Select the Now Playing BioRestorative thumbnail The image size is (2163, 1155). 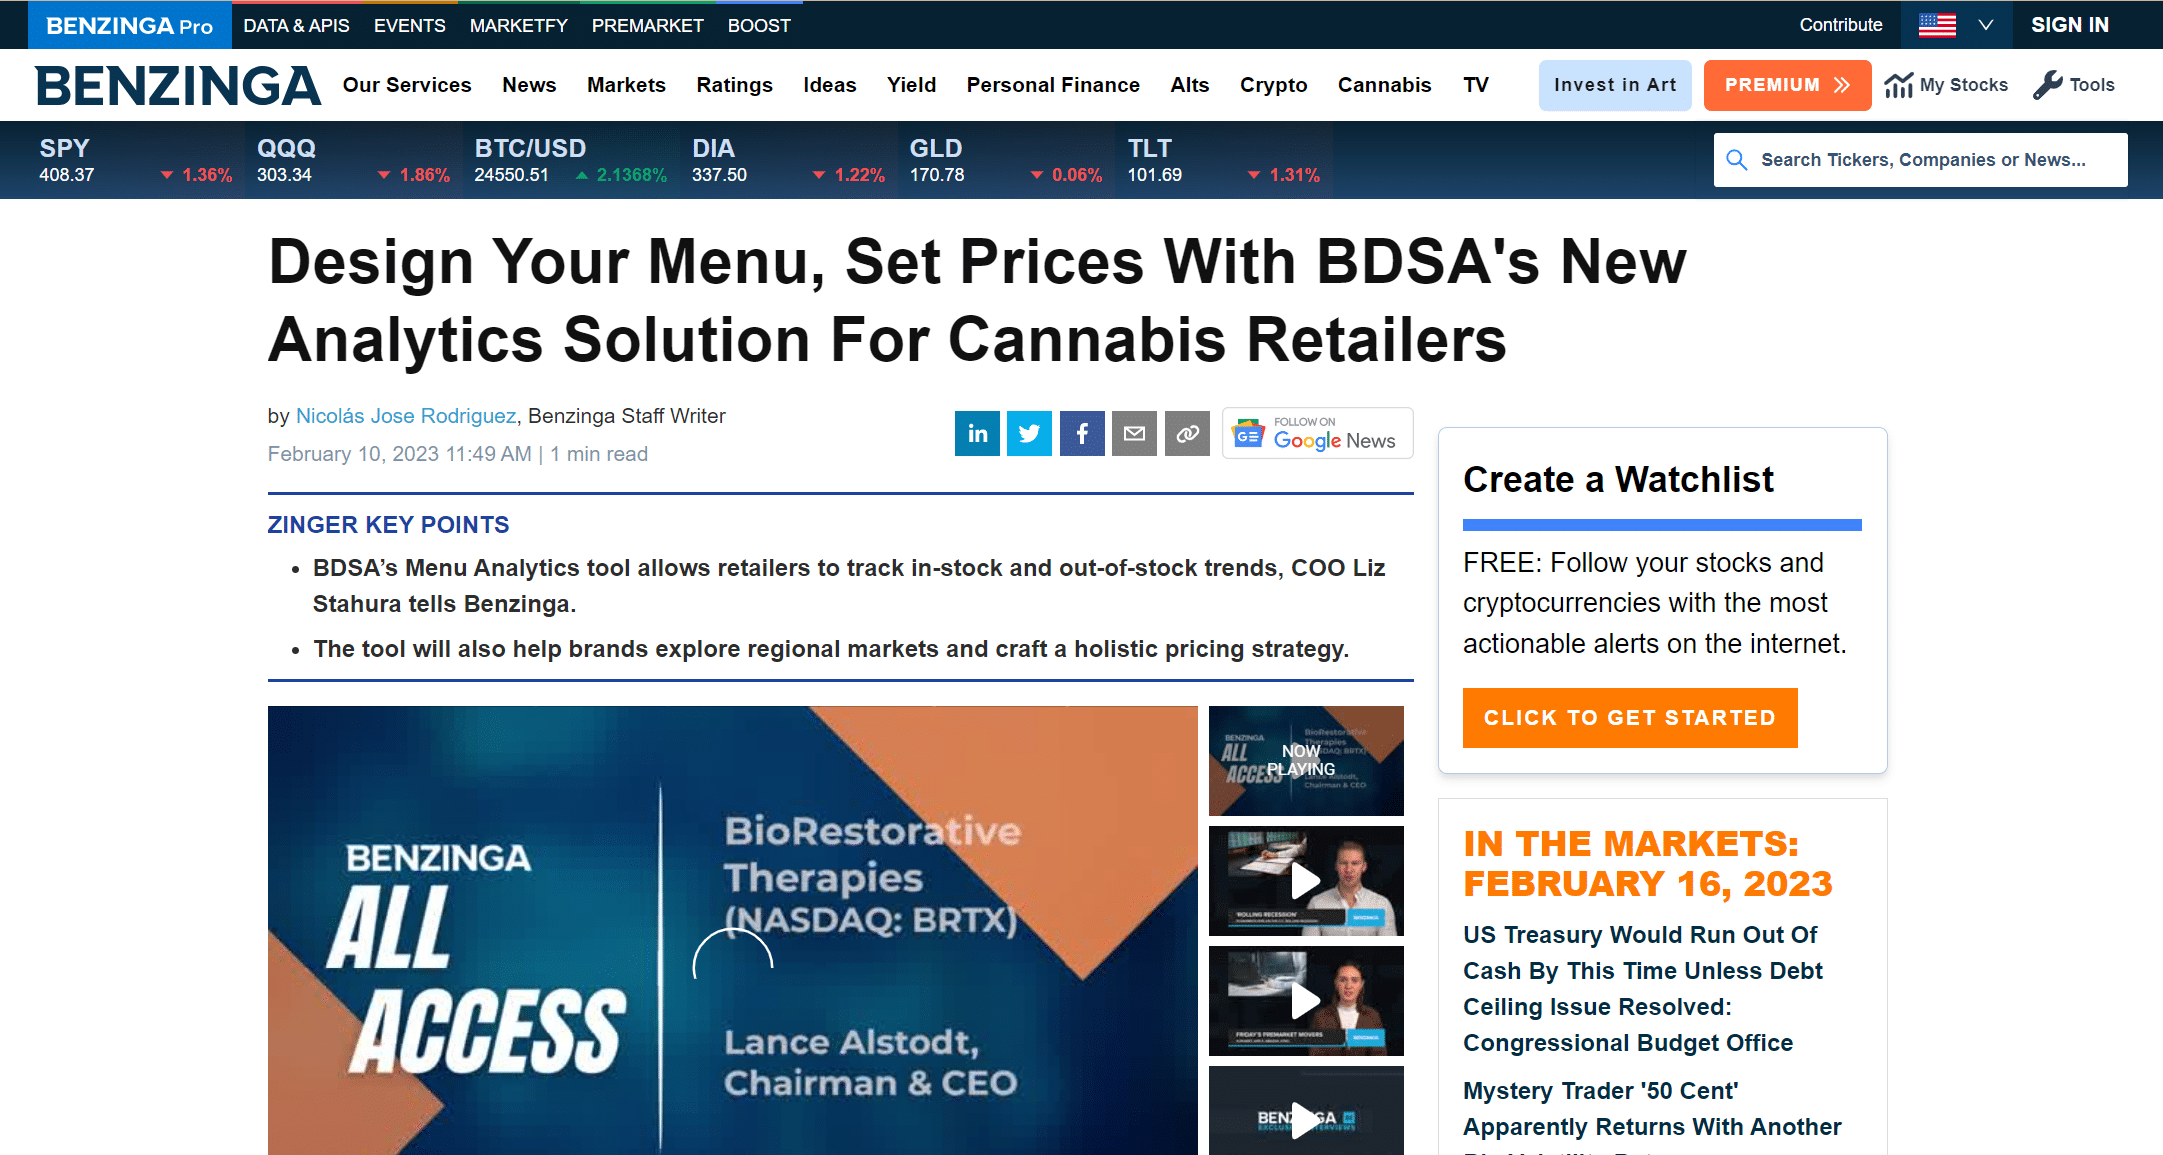point(1306,761)
